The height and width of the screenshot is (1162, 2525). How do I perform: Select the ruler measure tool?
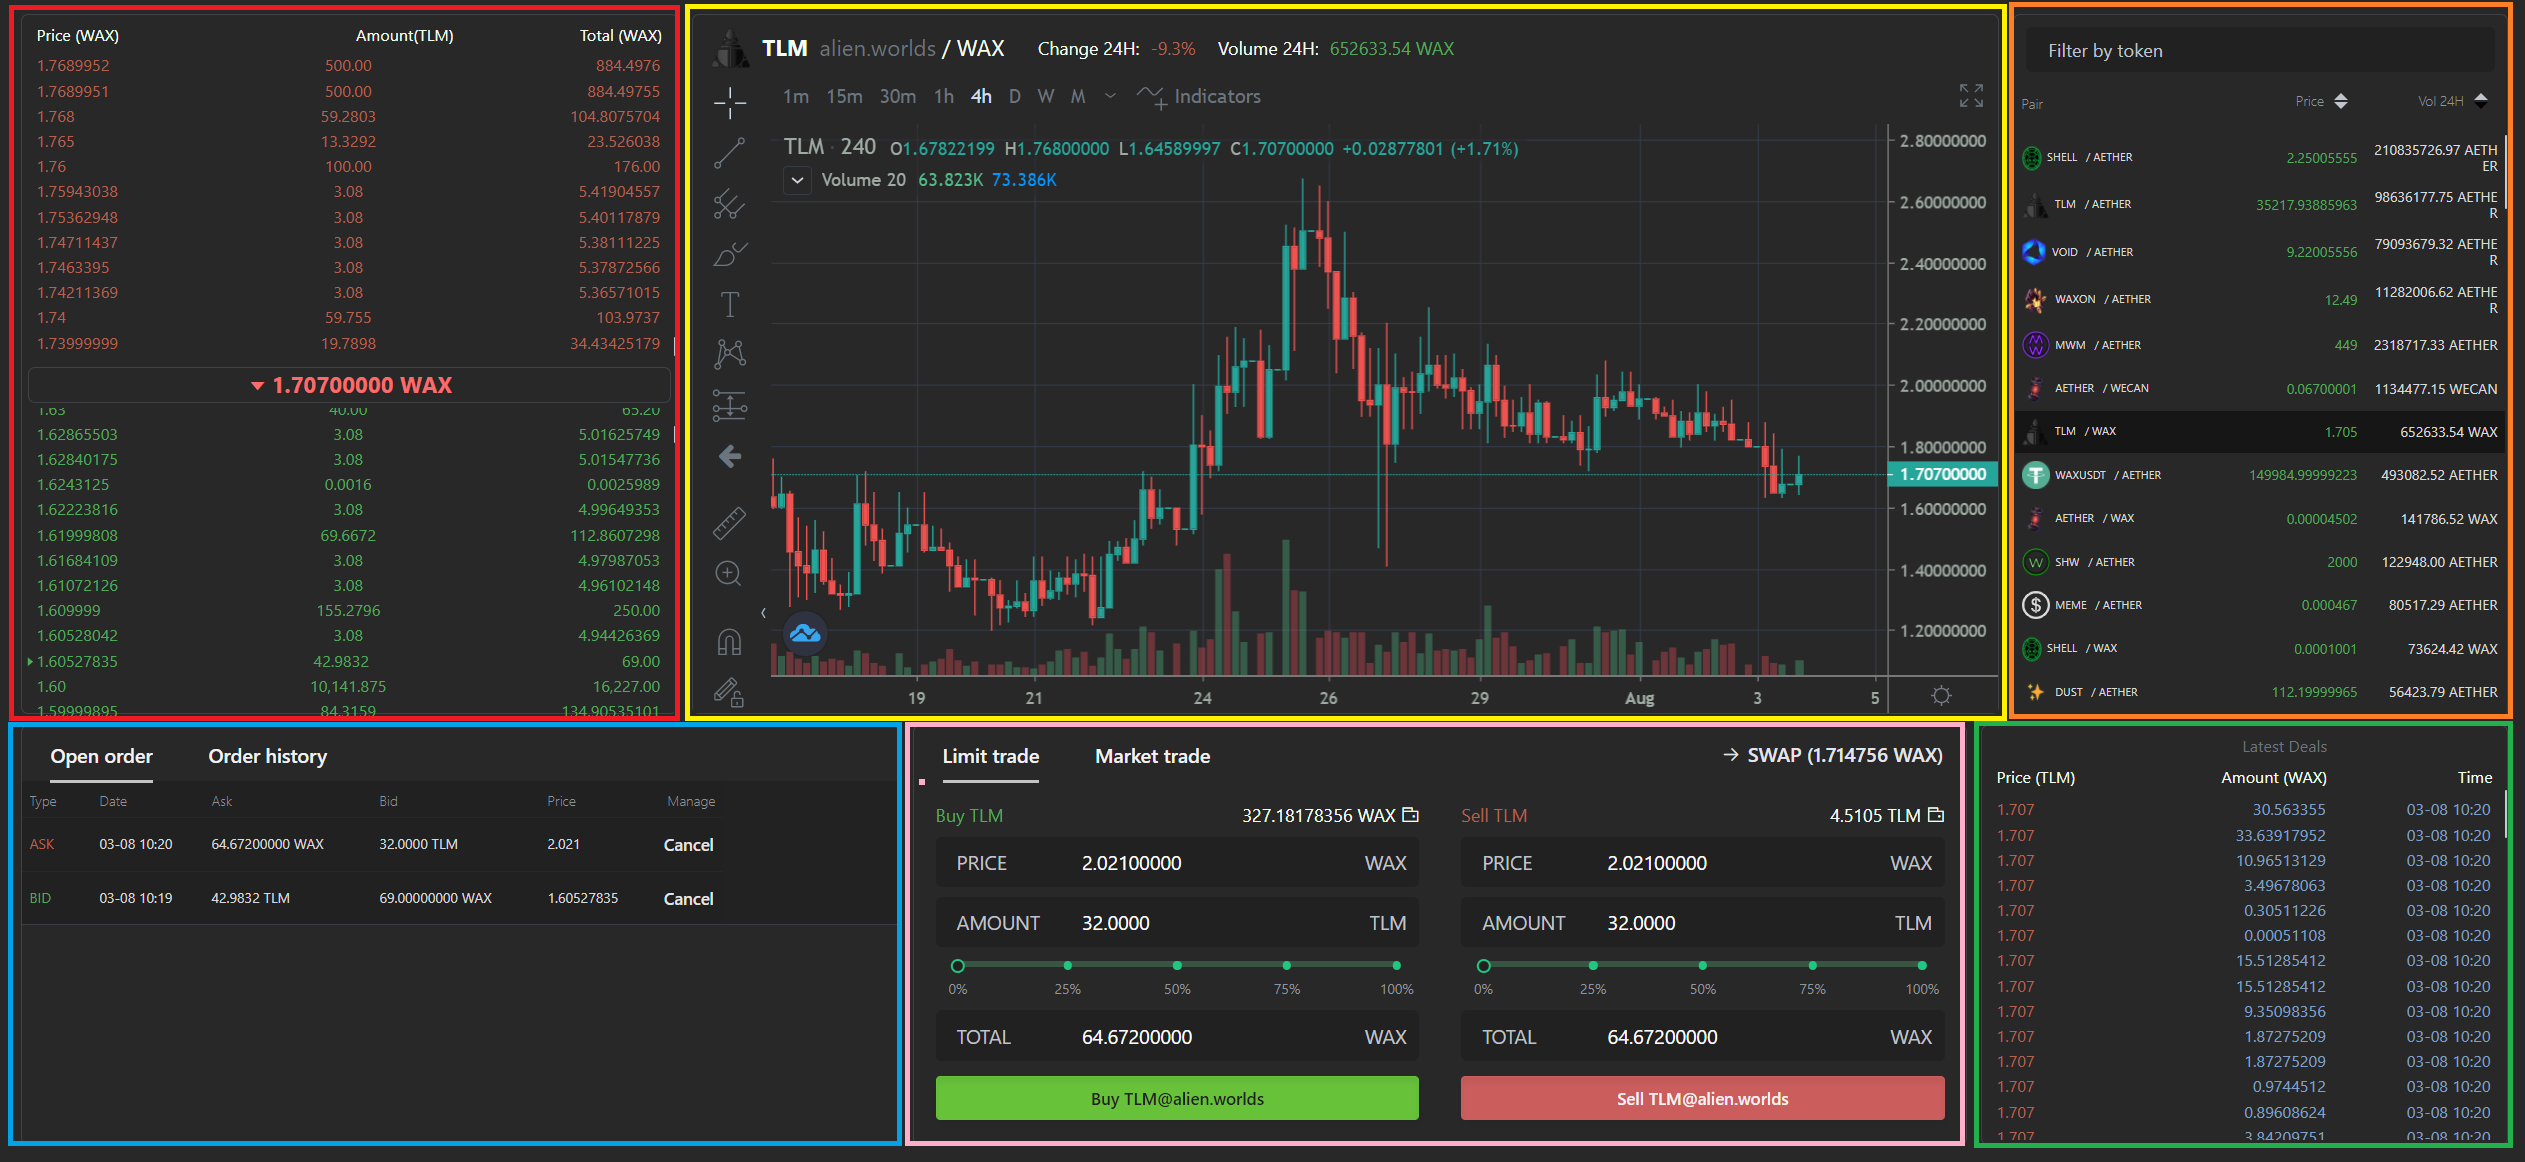[730, 523]
